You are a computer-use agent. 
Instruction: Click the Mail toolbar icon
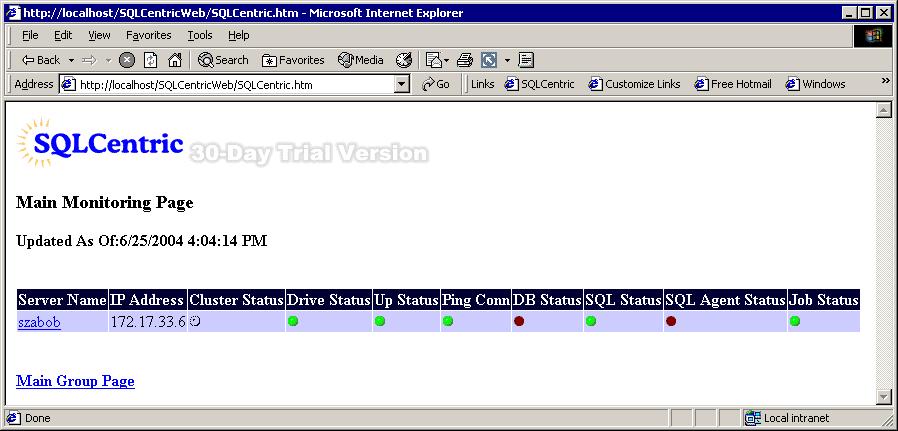coord(435,60)
